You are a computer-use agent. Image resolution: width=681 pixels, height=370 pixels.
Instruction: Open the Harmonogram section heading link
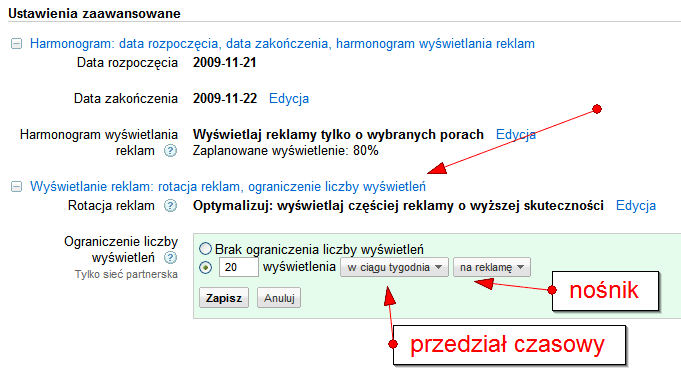click(282, 44)
